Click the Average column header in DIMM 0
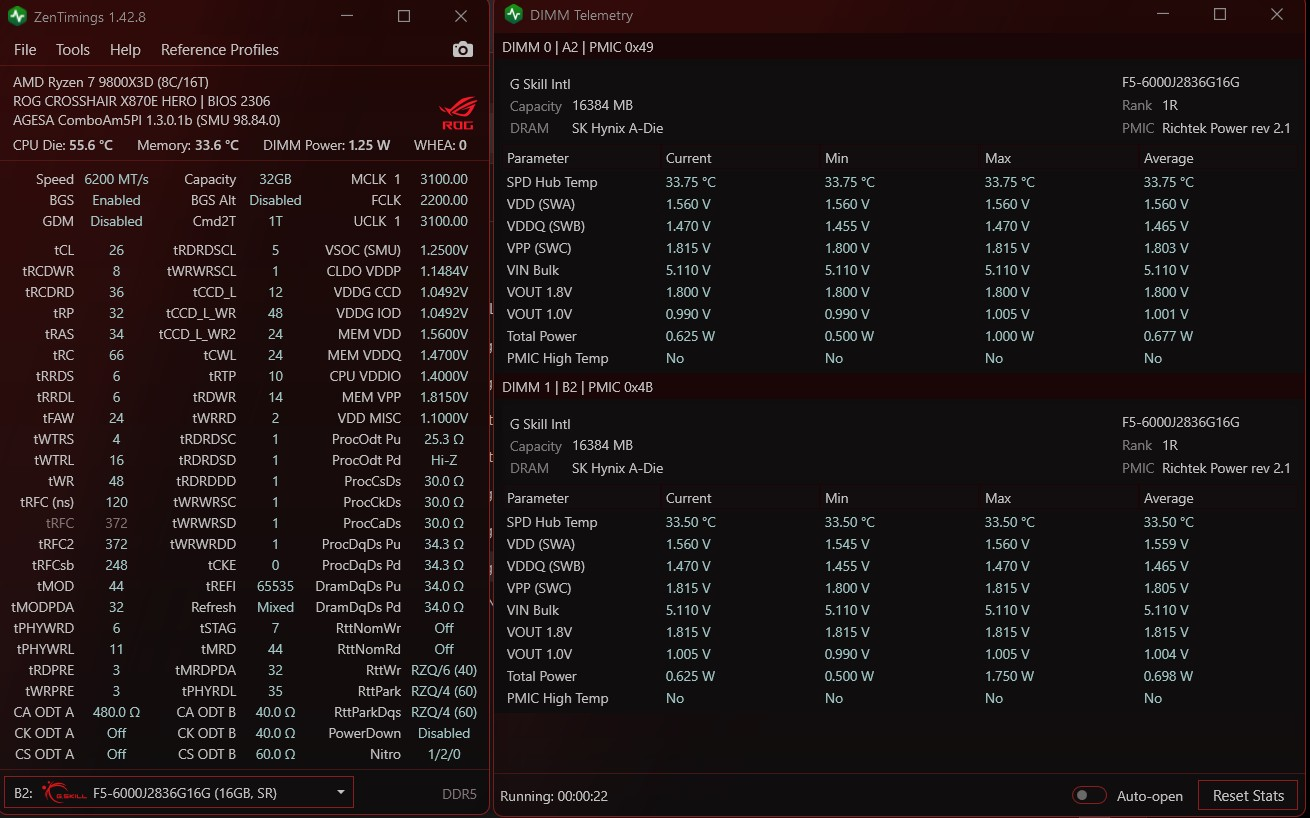The image size is (1310, 818). point(1169,158)
